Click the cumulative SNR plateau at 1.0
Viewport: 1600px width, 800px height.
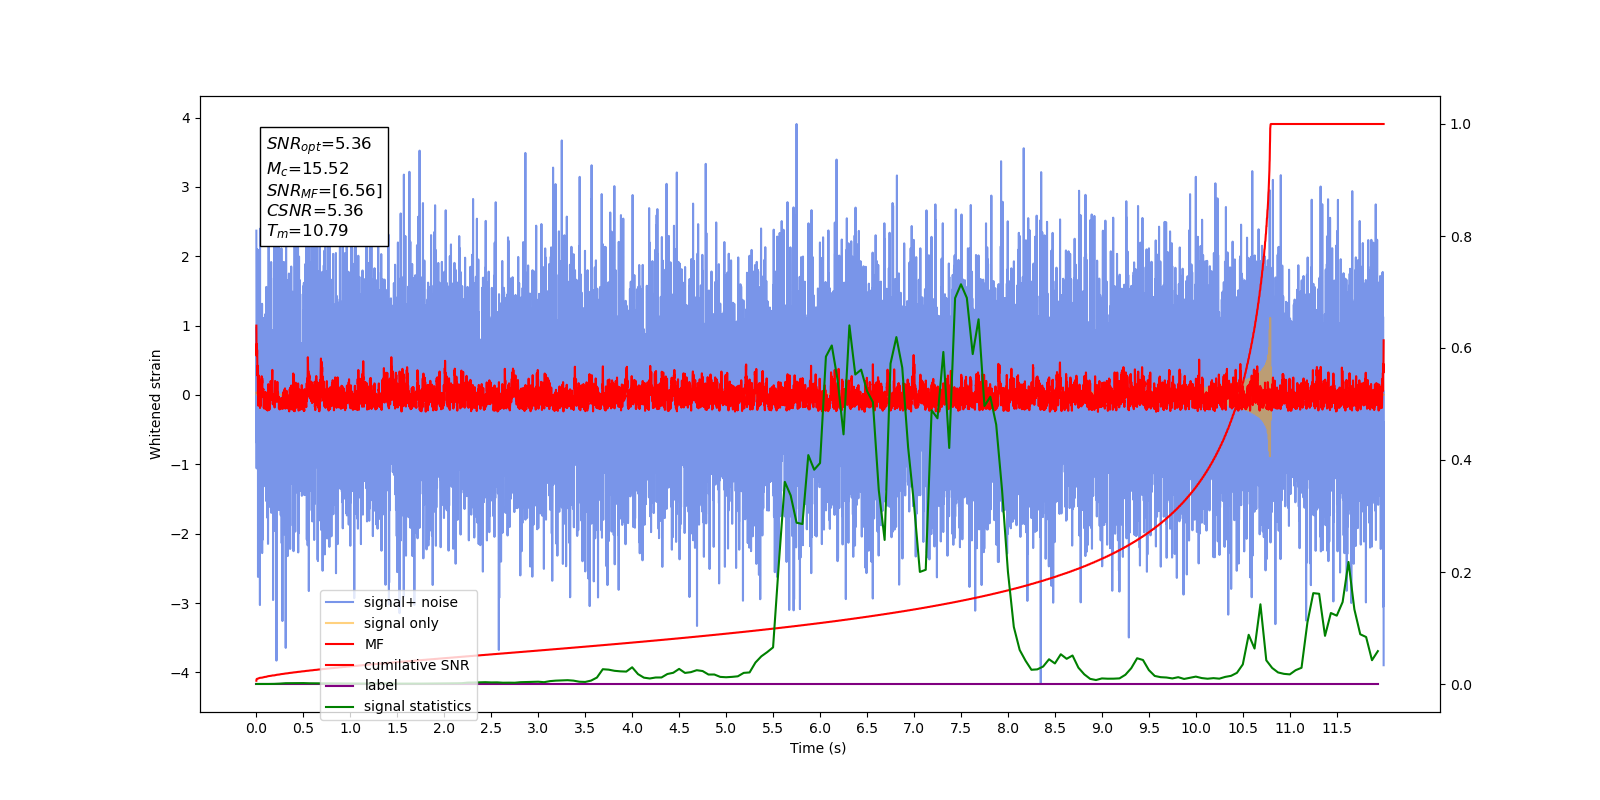[x=1327, y=124]
